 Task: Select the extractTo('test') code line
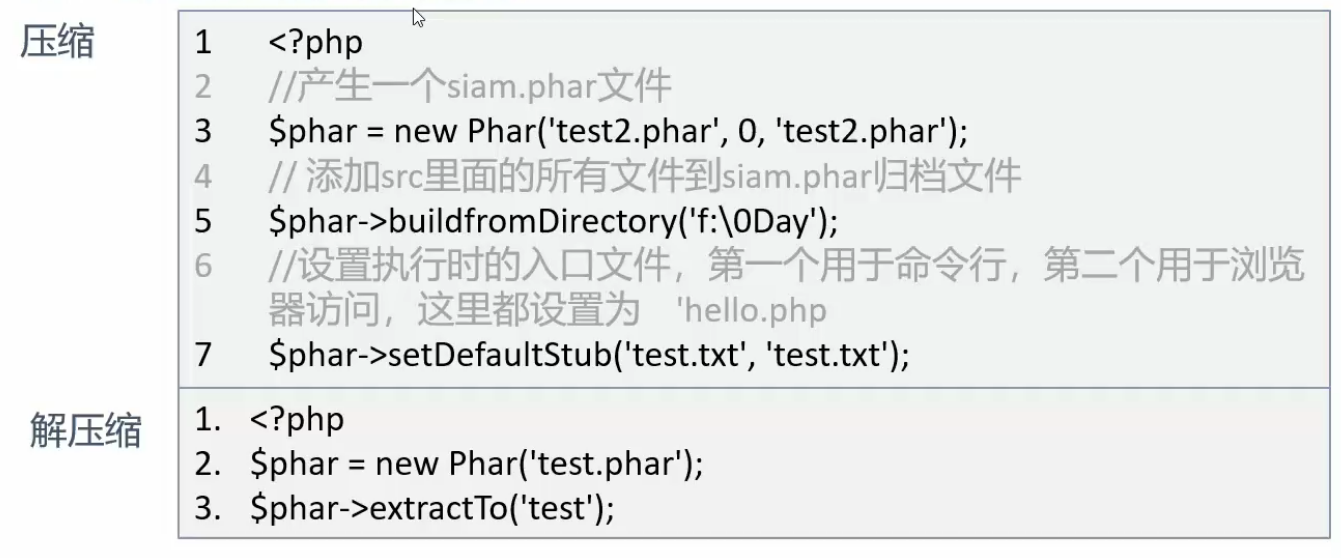point(432,509)
